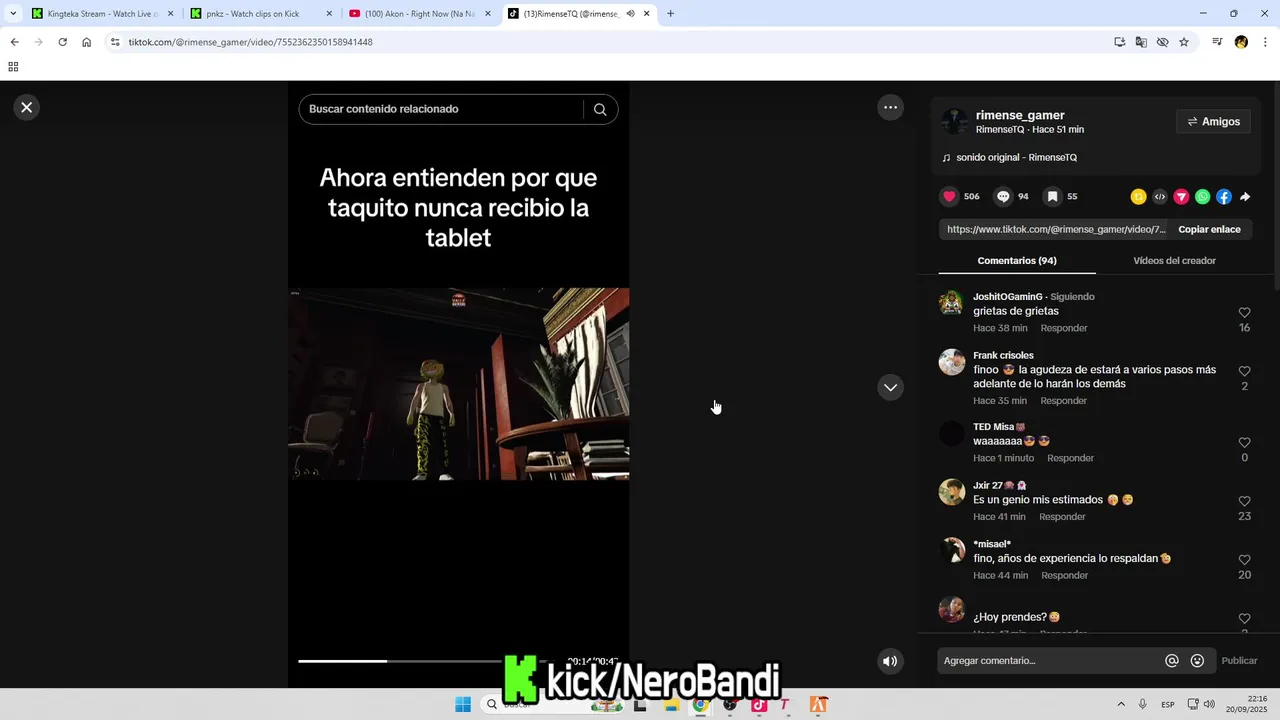
Task: Reply to Frank crisoles' comment
Action: click(x=1063, y=401)
